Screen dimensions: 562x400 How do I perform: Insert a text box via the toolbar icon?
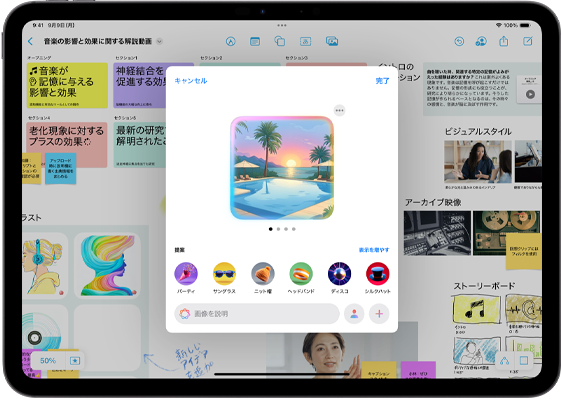[305, 42]
